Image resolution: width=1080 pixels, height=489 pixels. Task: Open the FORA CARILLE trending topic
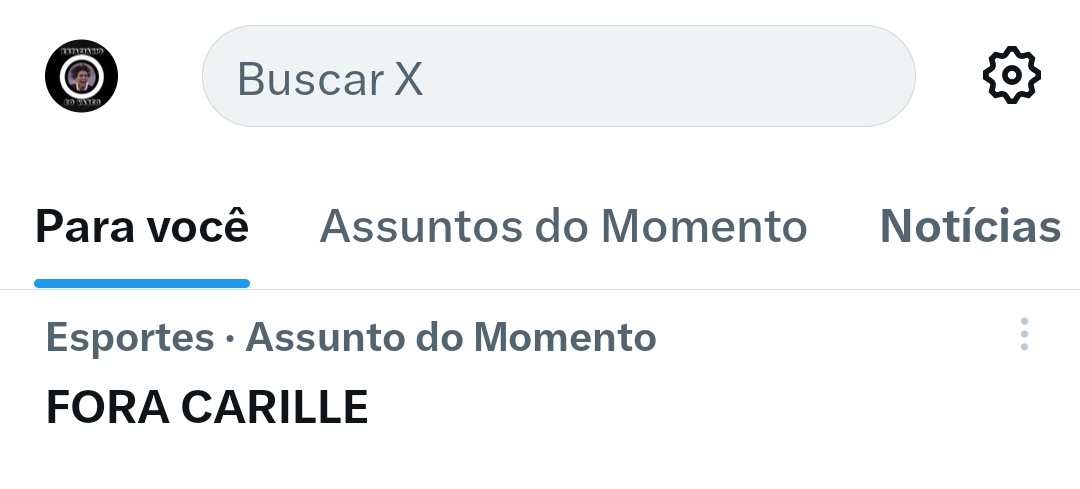tap(207, 407)
